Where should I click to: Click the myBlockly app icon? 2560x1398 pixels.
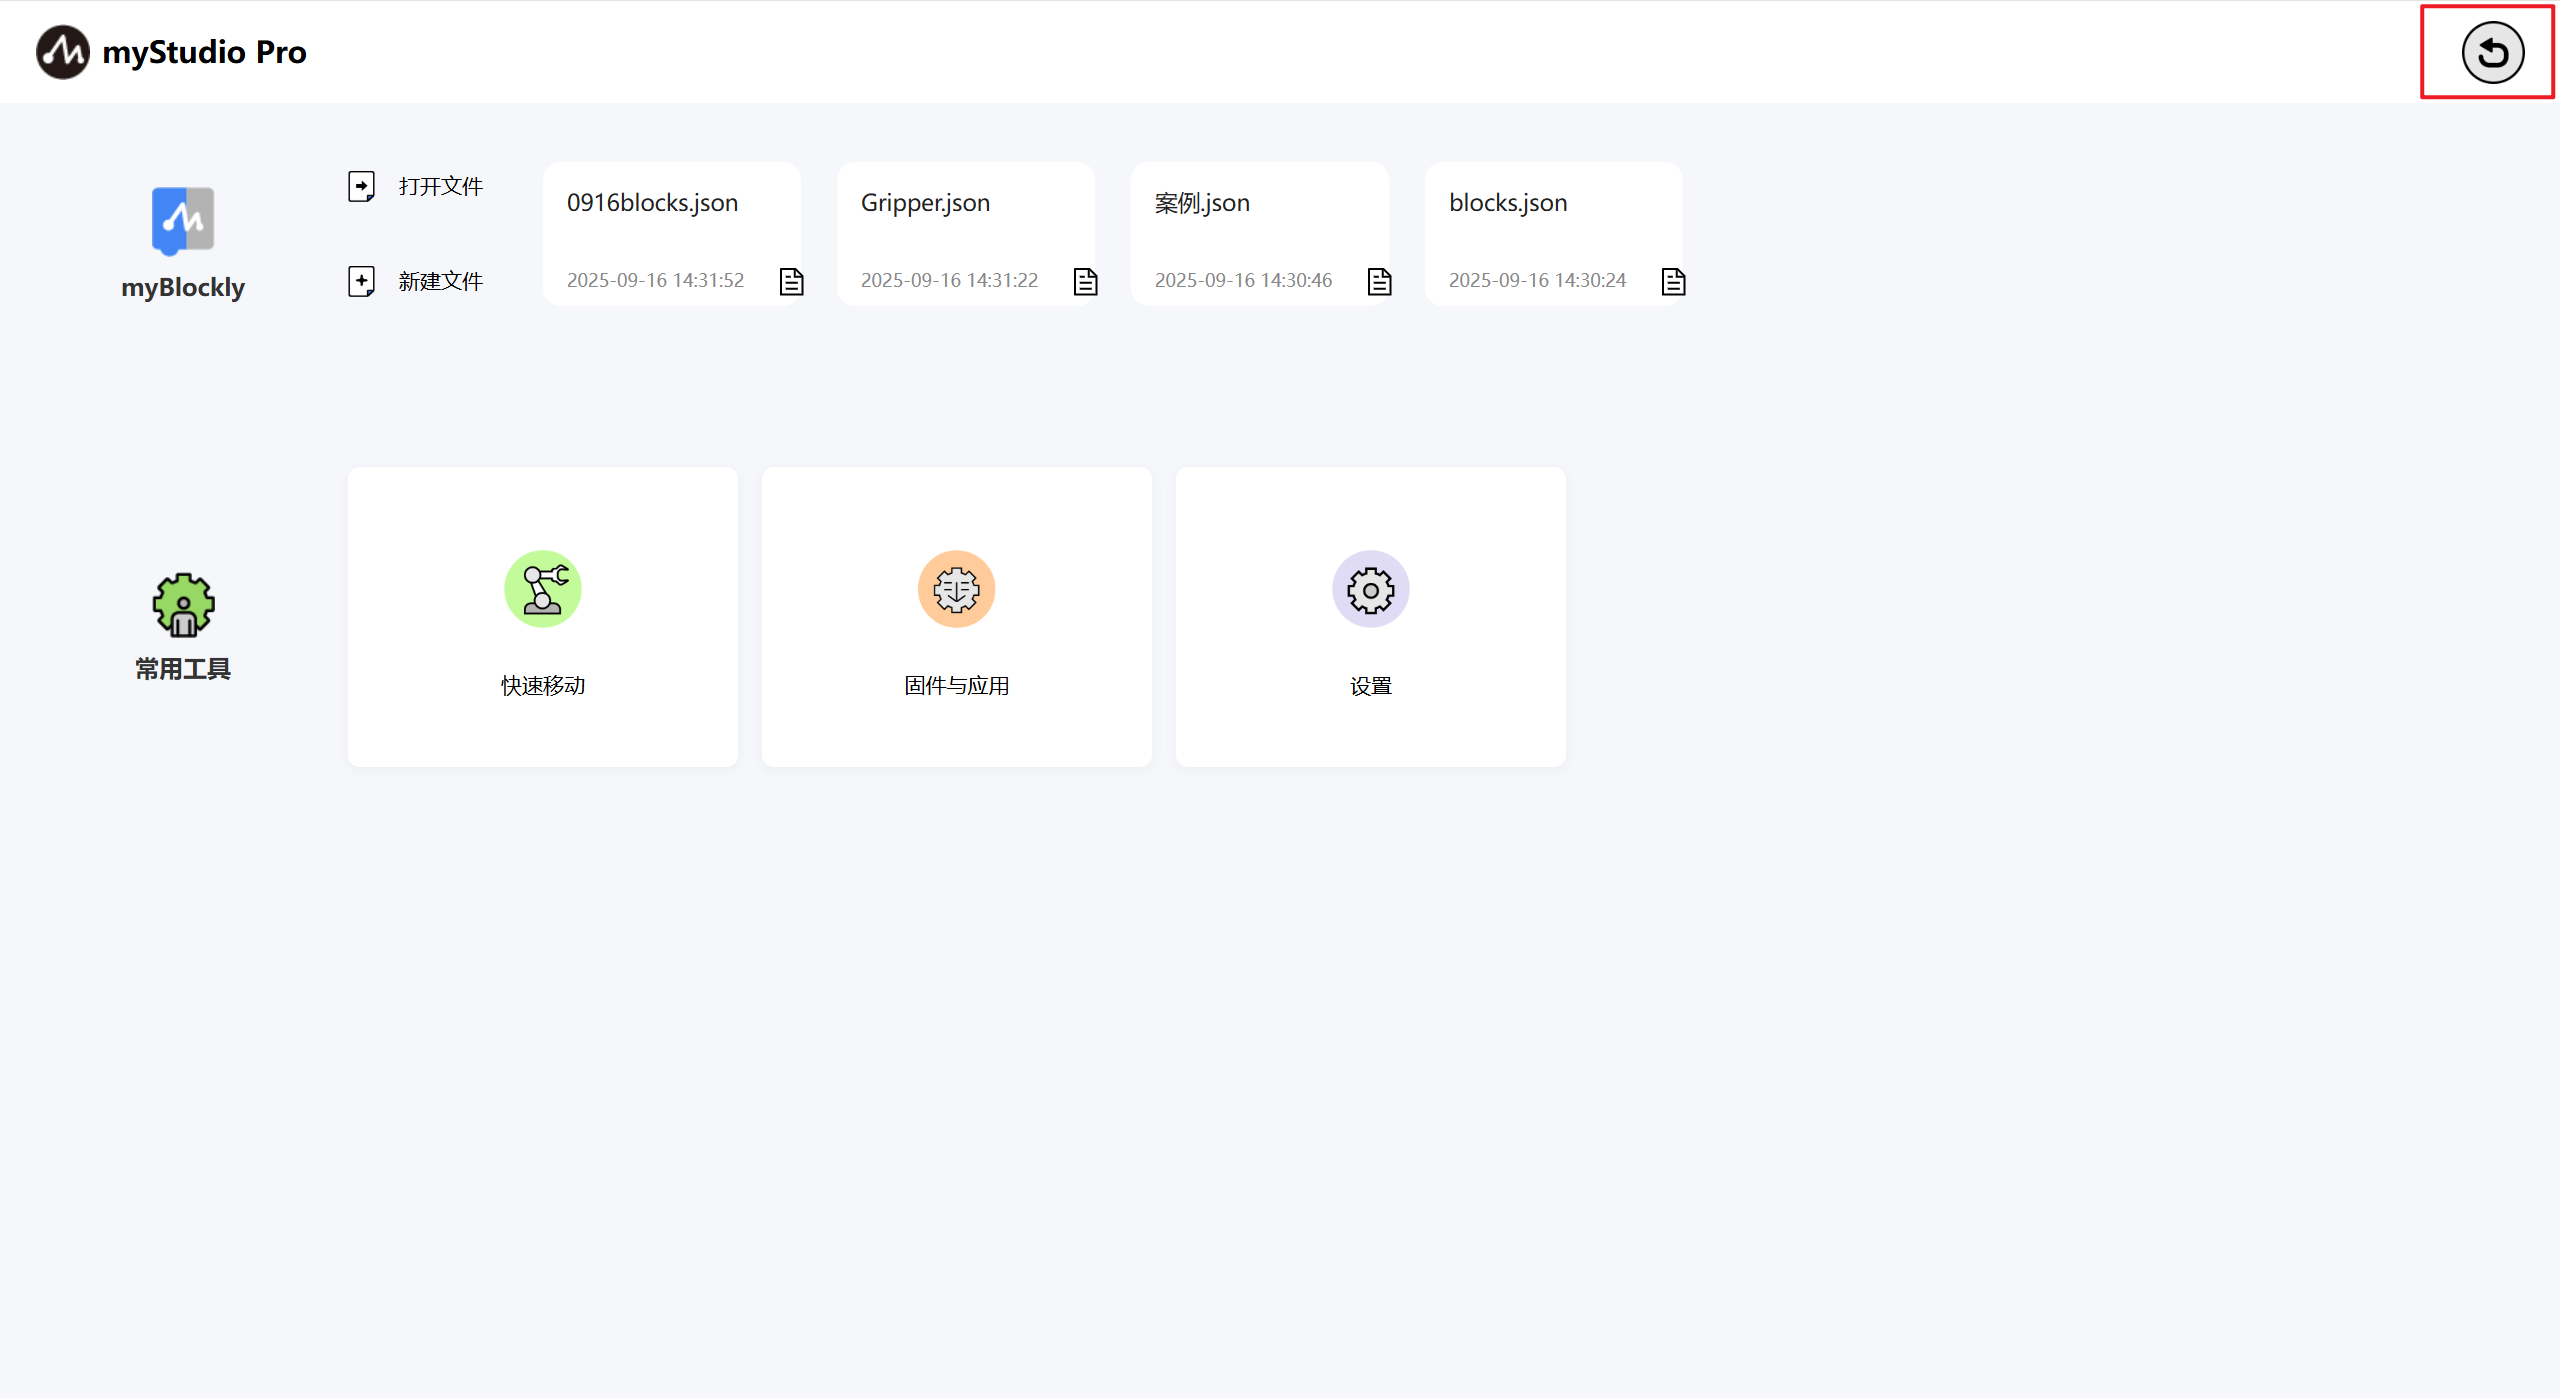point(183,220)
